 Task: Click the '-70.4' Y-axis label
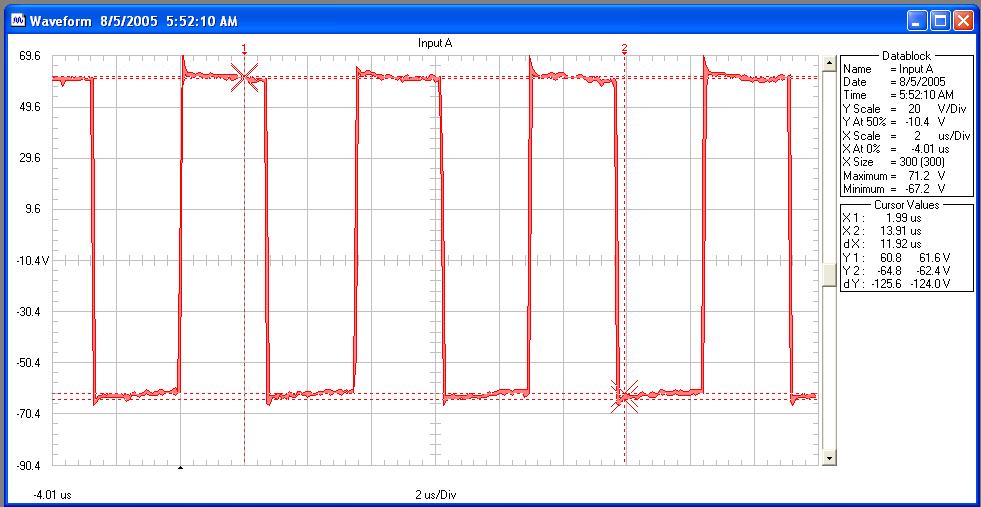coord(29,414)
